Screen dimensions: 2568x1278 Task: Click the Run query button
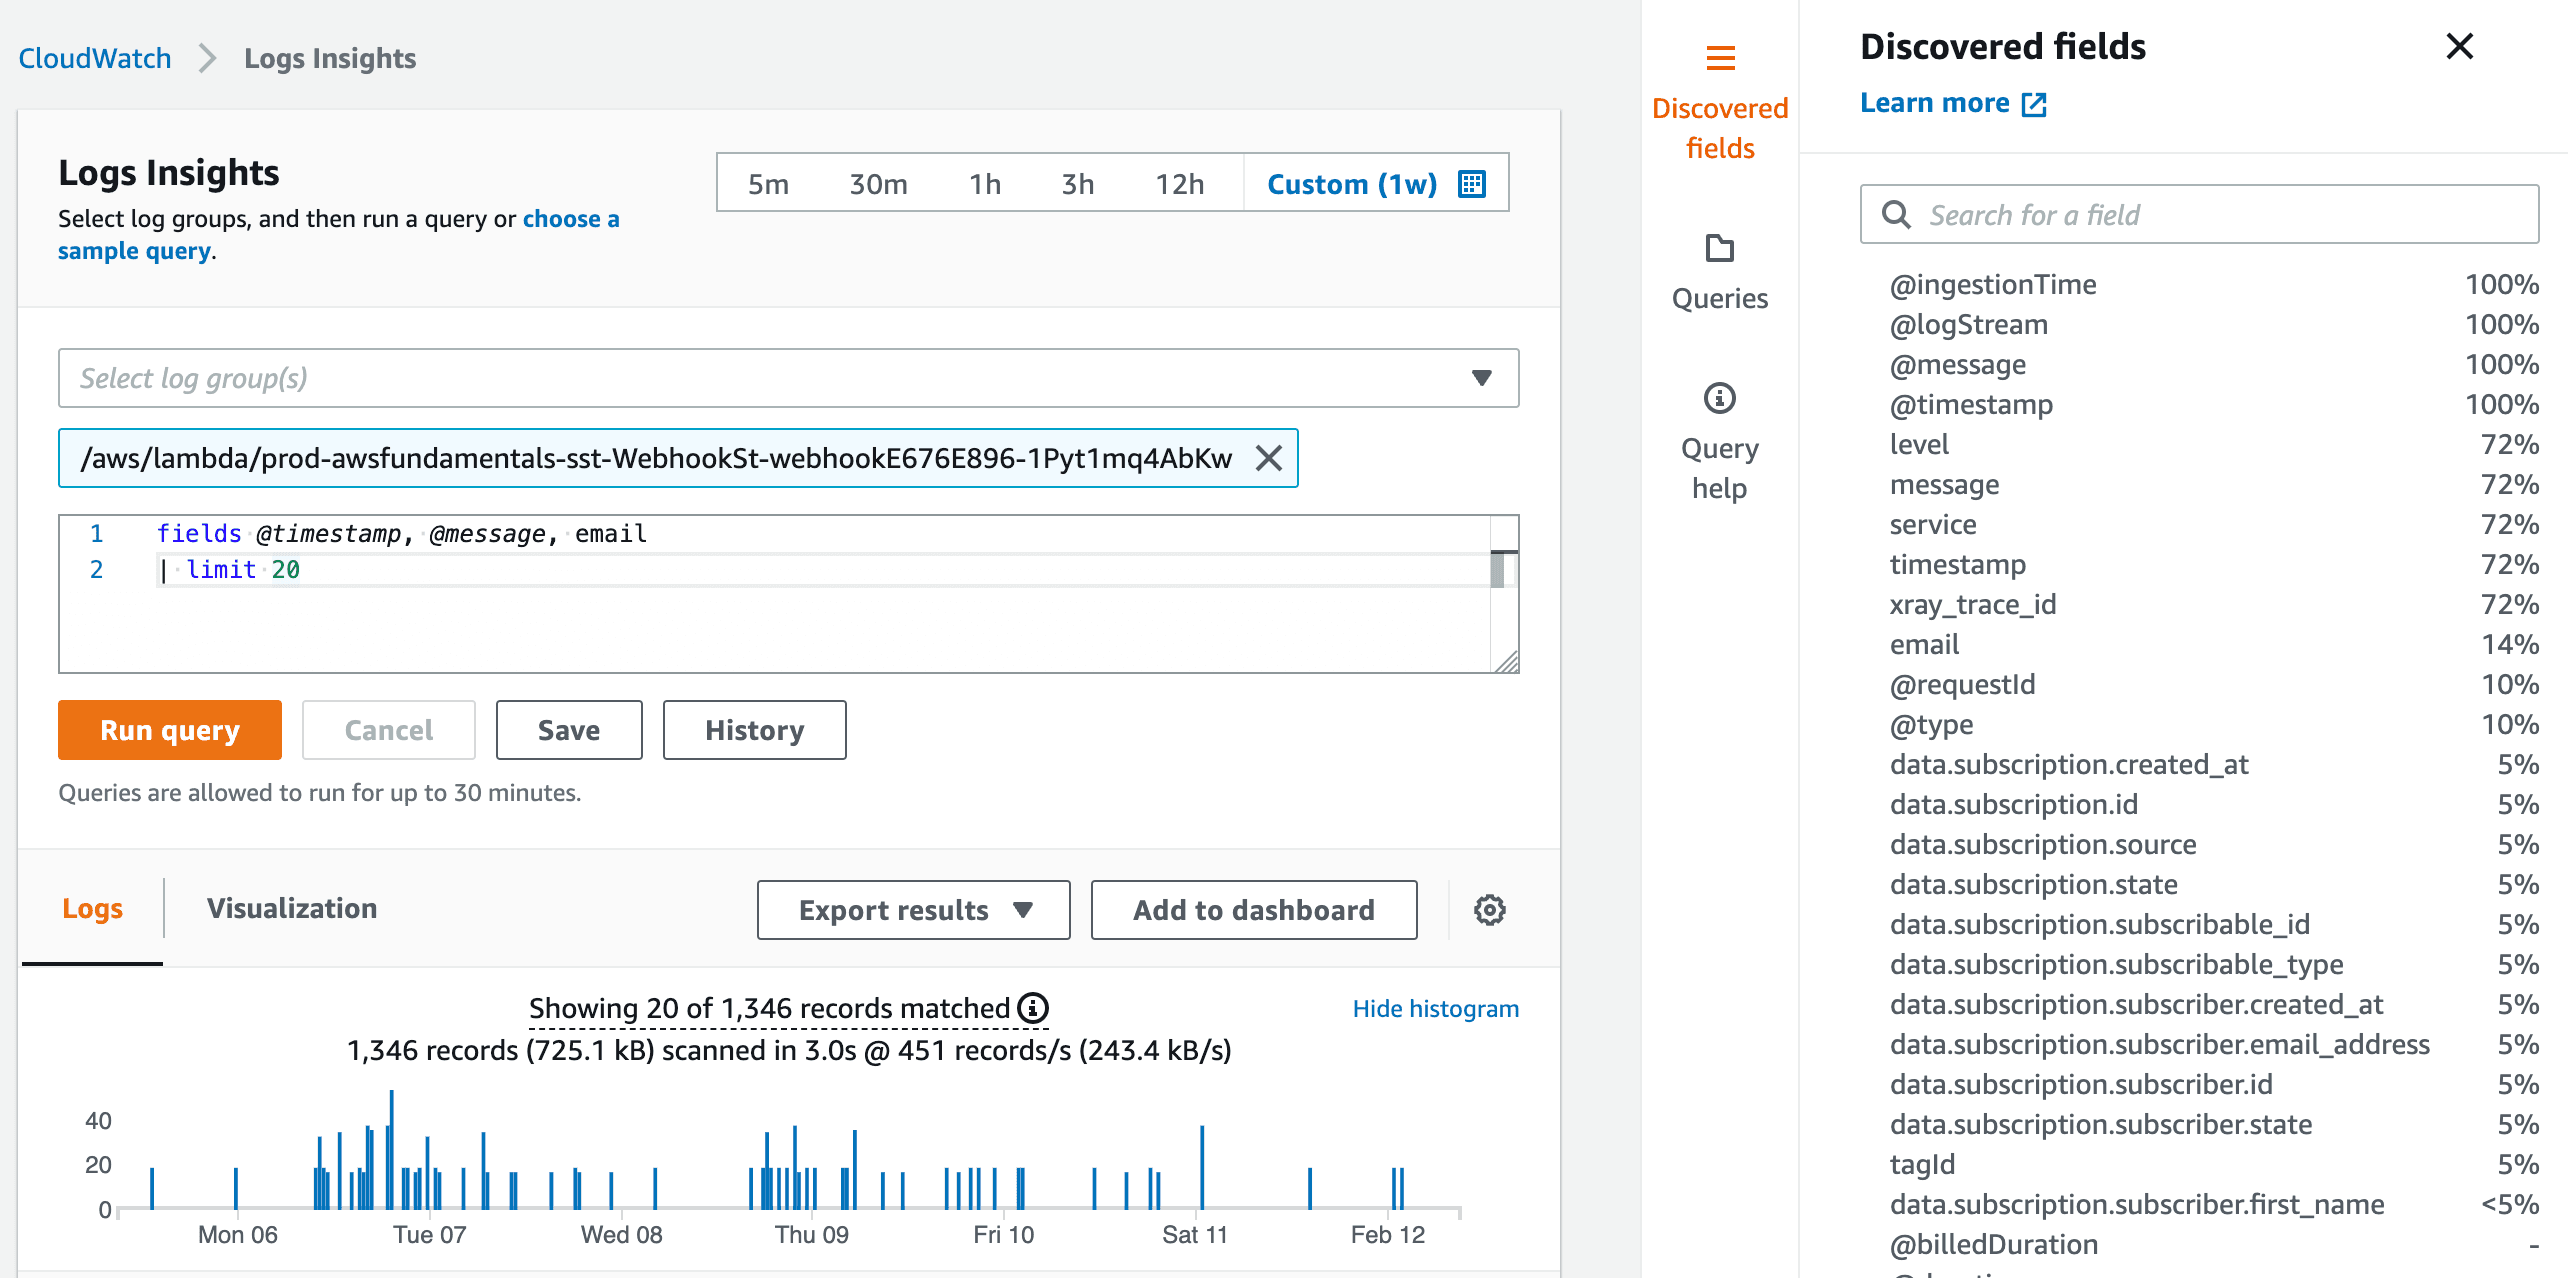(x=170, y=730)
